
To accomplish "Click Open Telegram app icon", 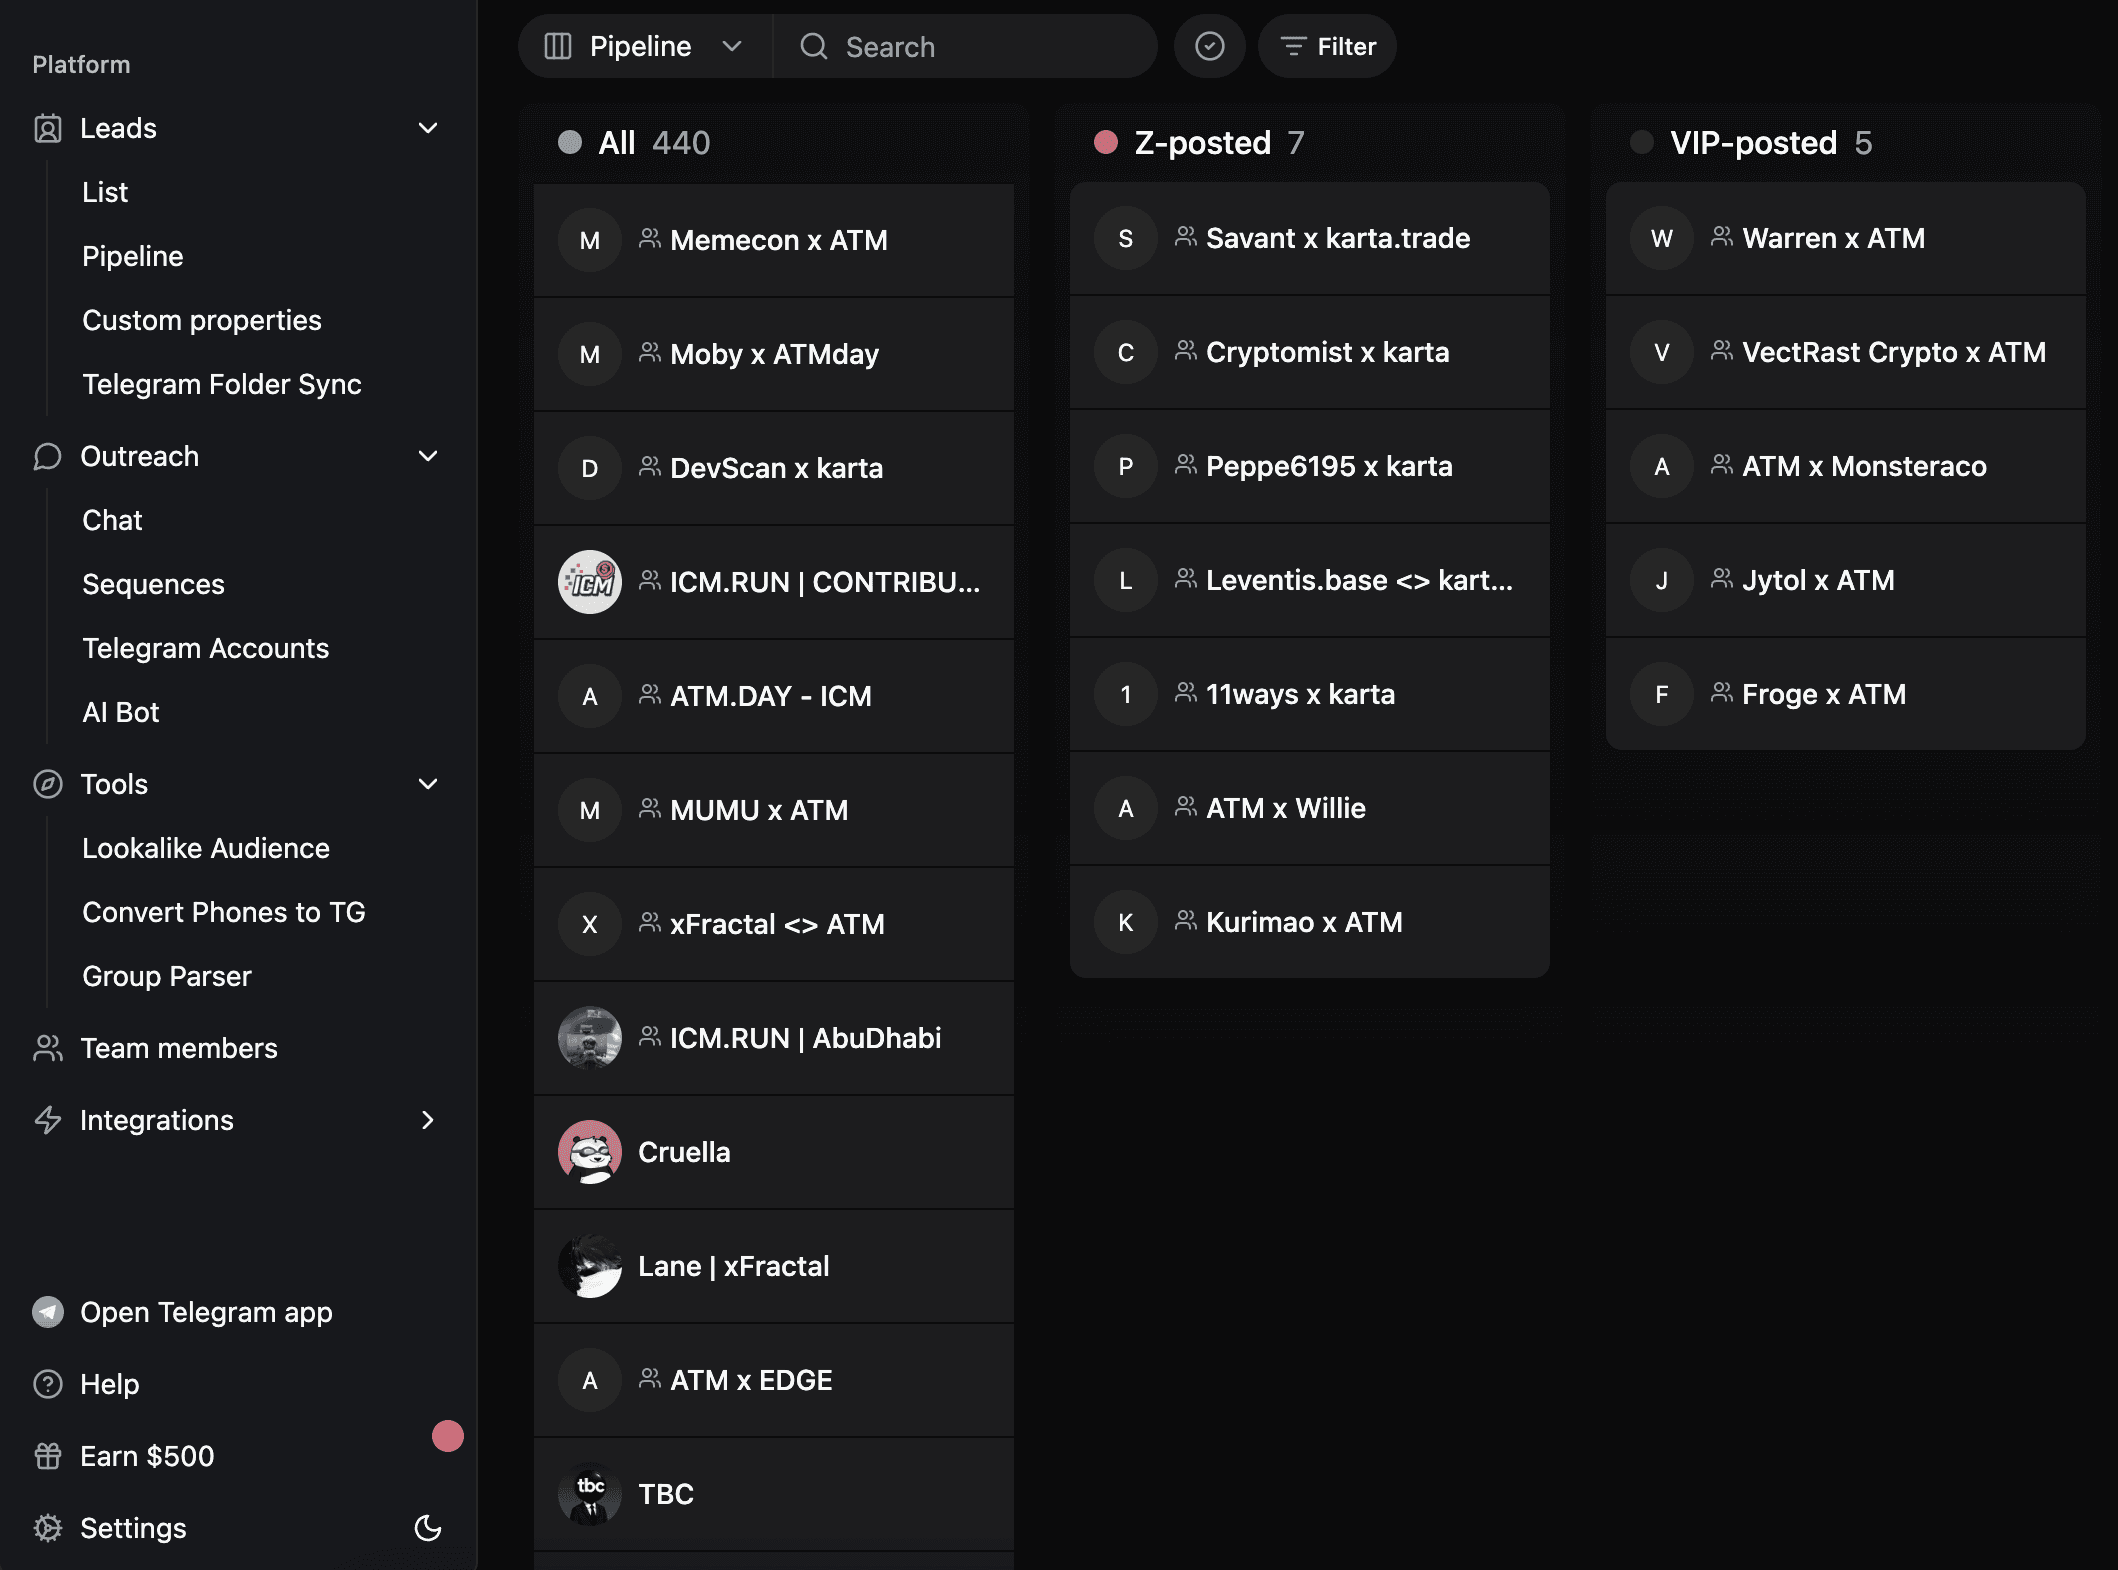I will coord(47,1312).
